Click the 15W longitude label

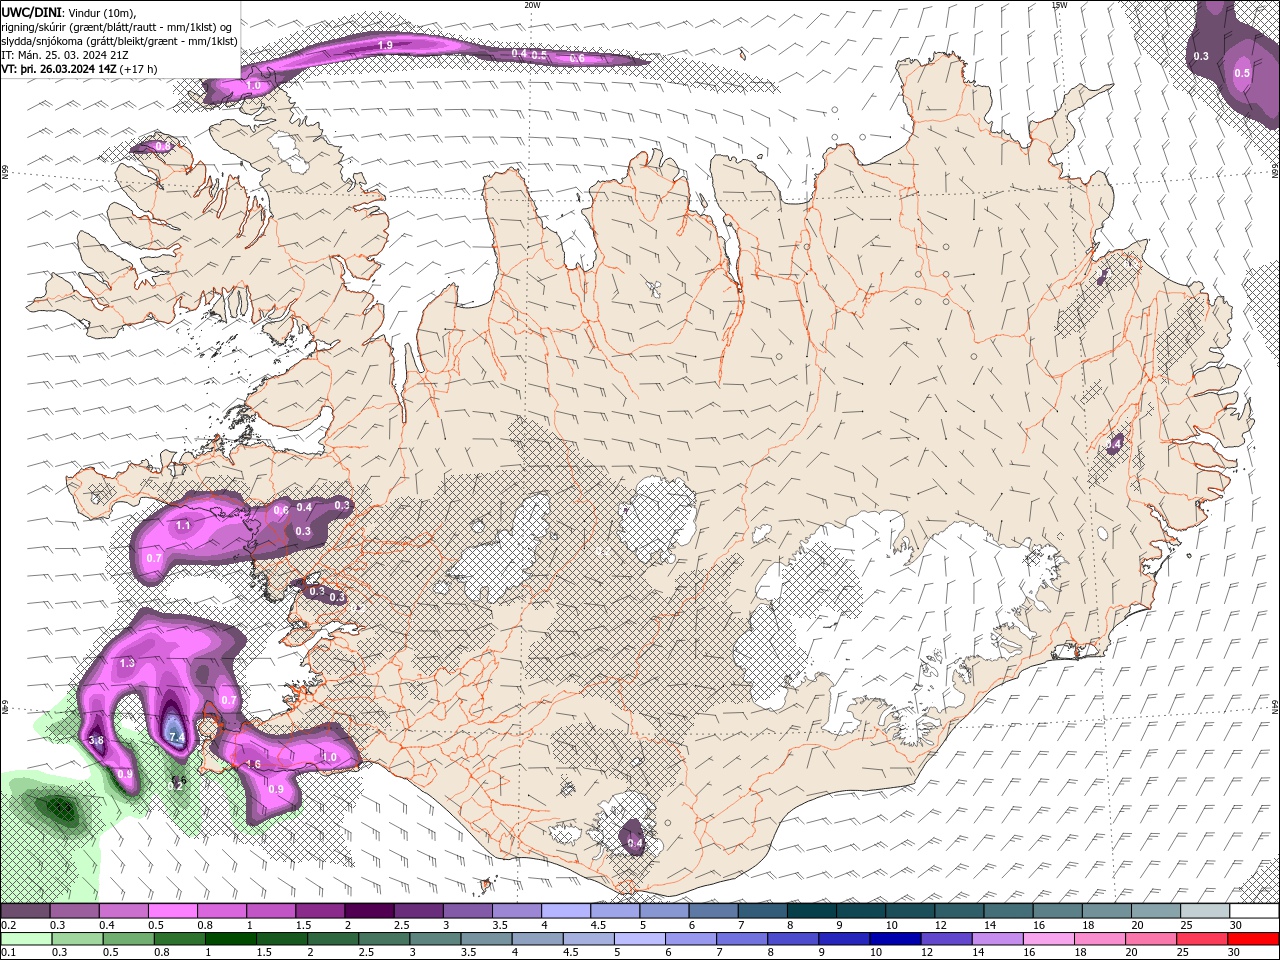(1059, 5)
